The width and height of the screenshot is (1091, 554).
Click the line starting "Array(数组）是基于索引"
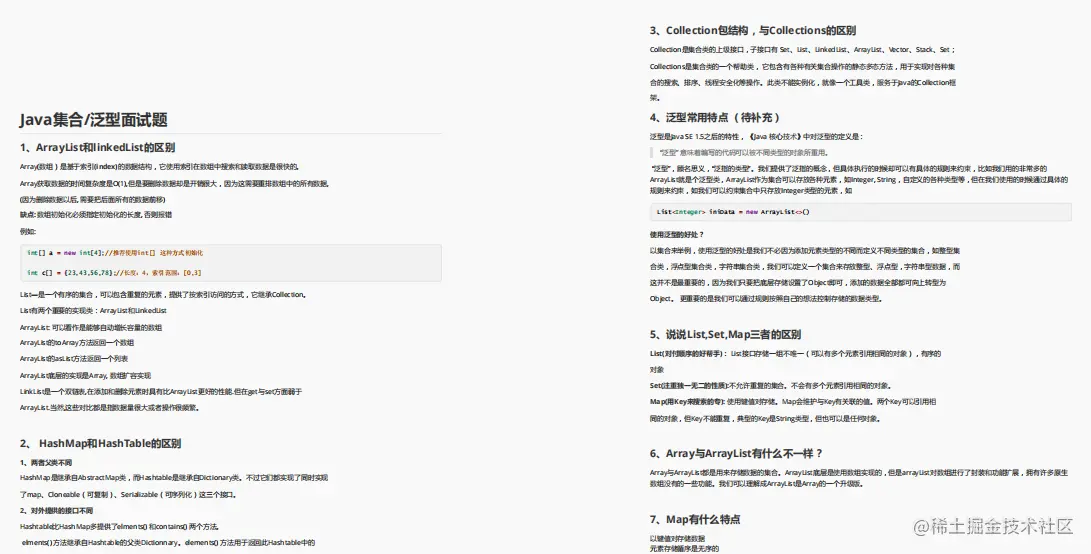pyautogui.click(x=159, y=167)
